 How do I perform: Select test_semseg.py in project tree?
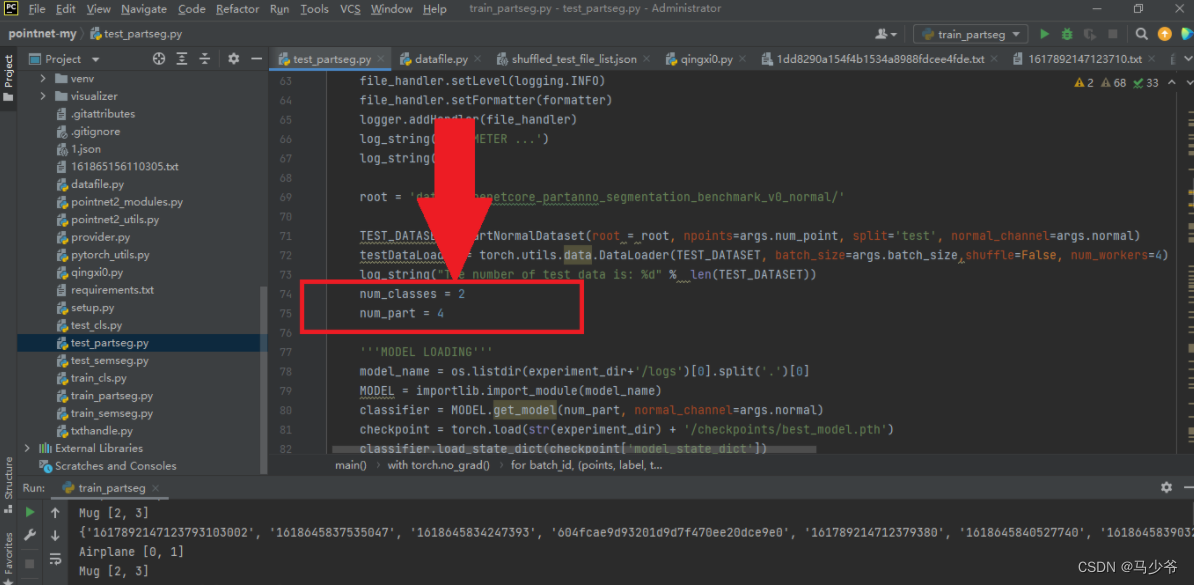click(x=110, y=360)
